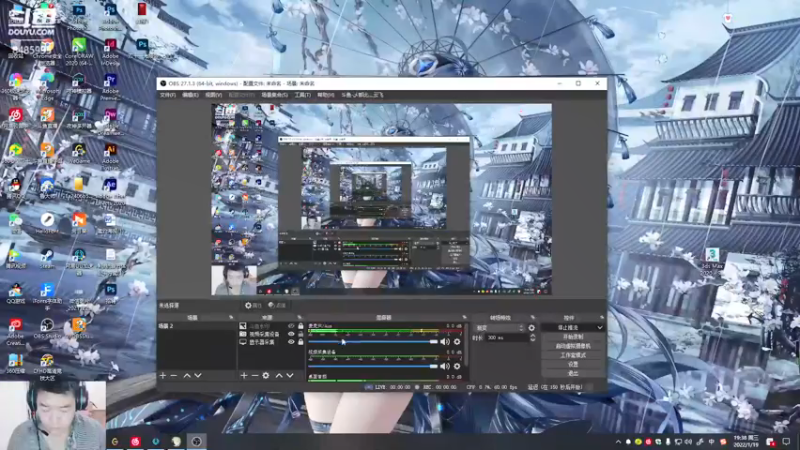Click the Settings button in OBS controls
The image size is (800, 450).
(x=573, y=364)
